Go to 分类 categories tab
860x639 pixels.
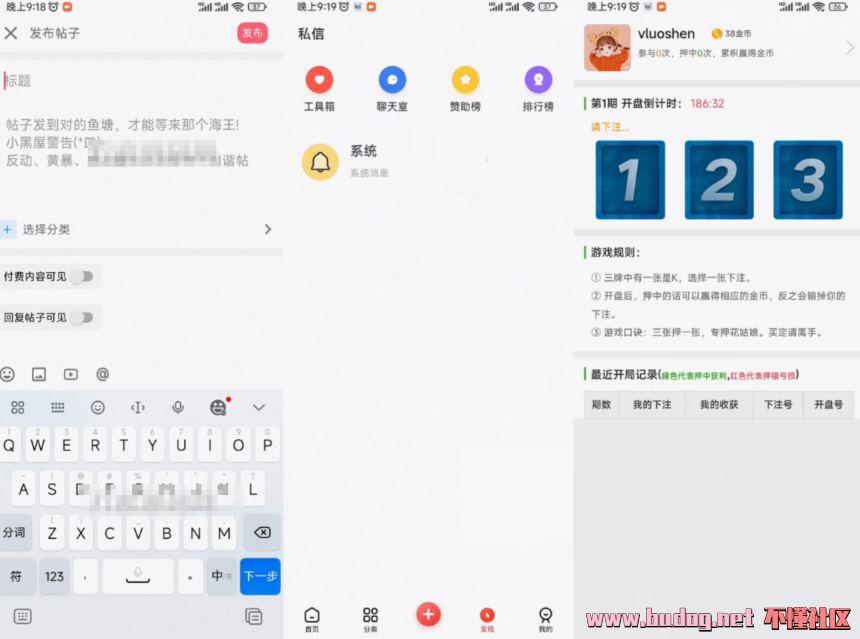point(370,620)
